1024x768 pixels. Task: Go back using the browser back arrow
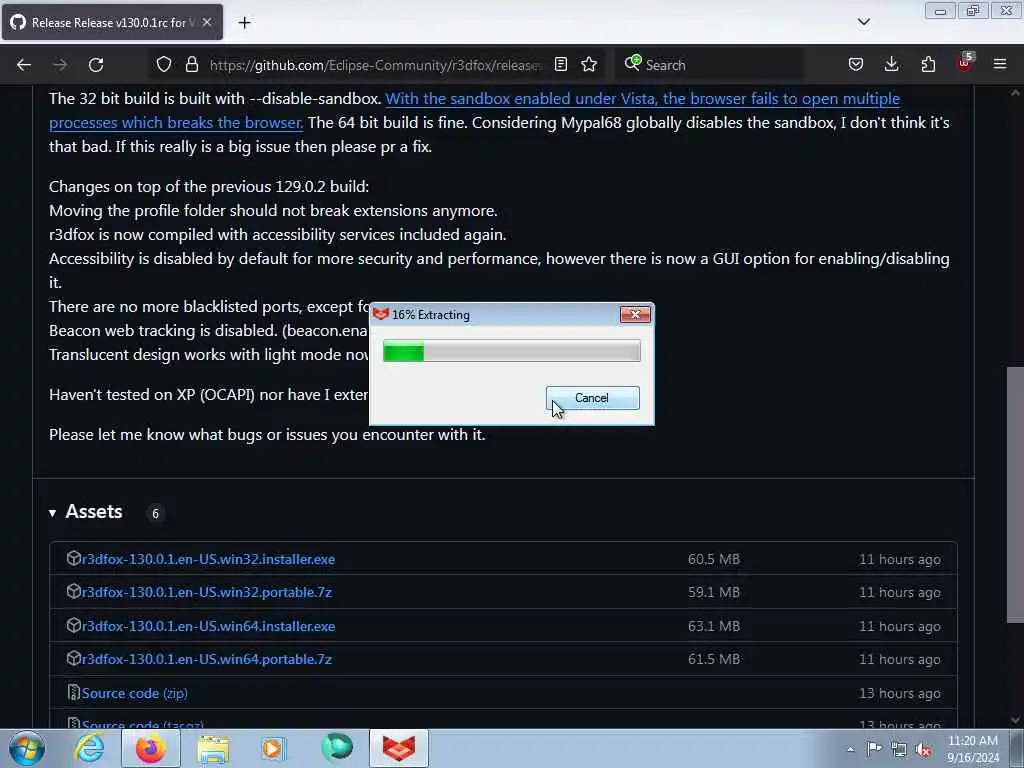pyautogui.click(x=24, y=65)
